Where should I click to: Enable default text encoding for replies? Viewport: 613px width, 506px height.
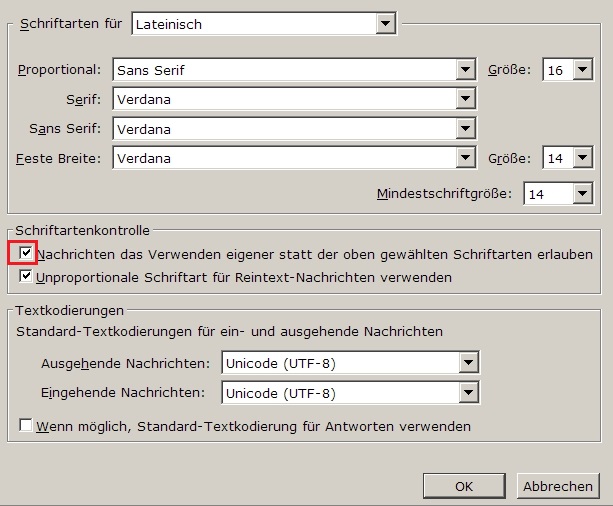click(x=26, y=426)
